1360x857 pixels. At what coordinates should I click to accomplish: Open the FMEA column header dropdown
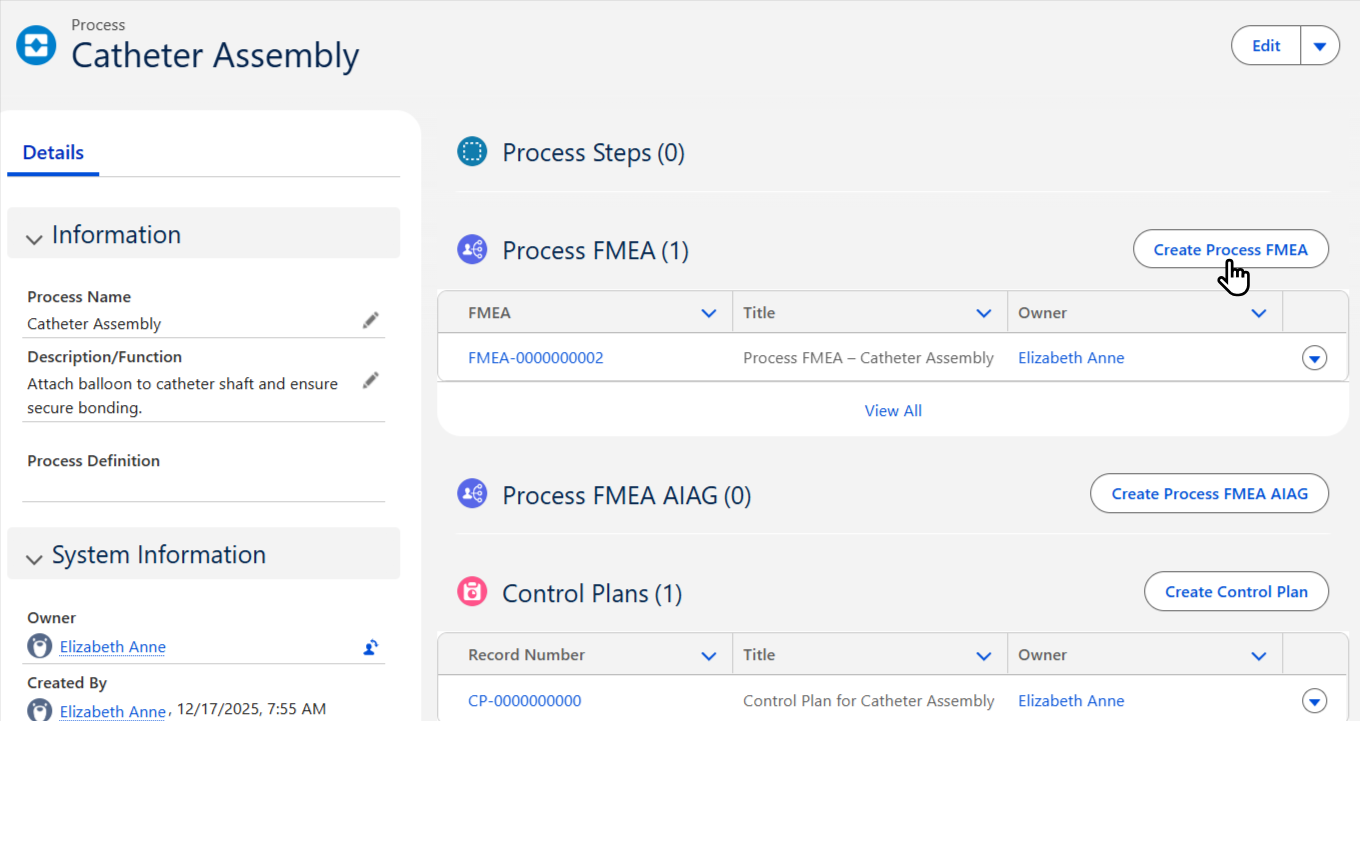[x=710, y=312]
